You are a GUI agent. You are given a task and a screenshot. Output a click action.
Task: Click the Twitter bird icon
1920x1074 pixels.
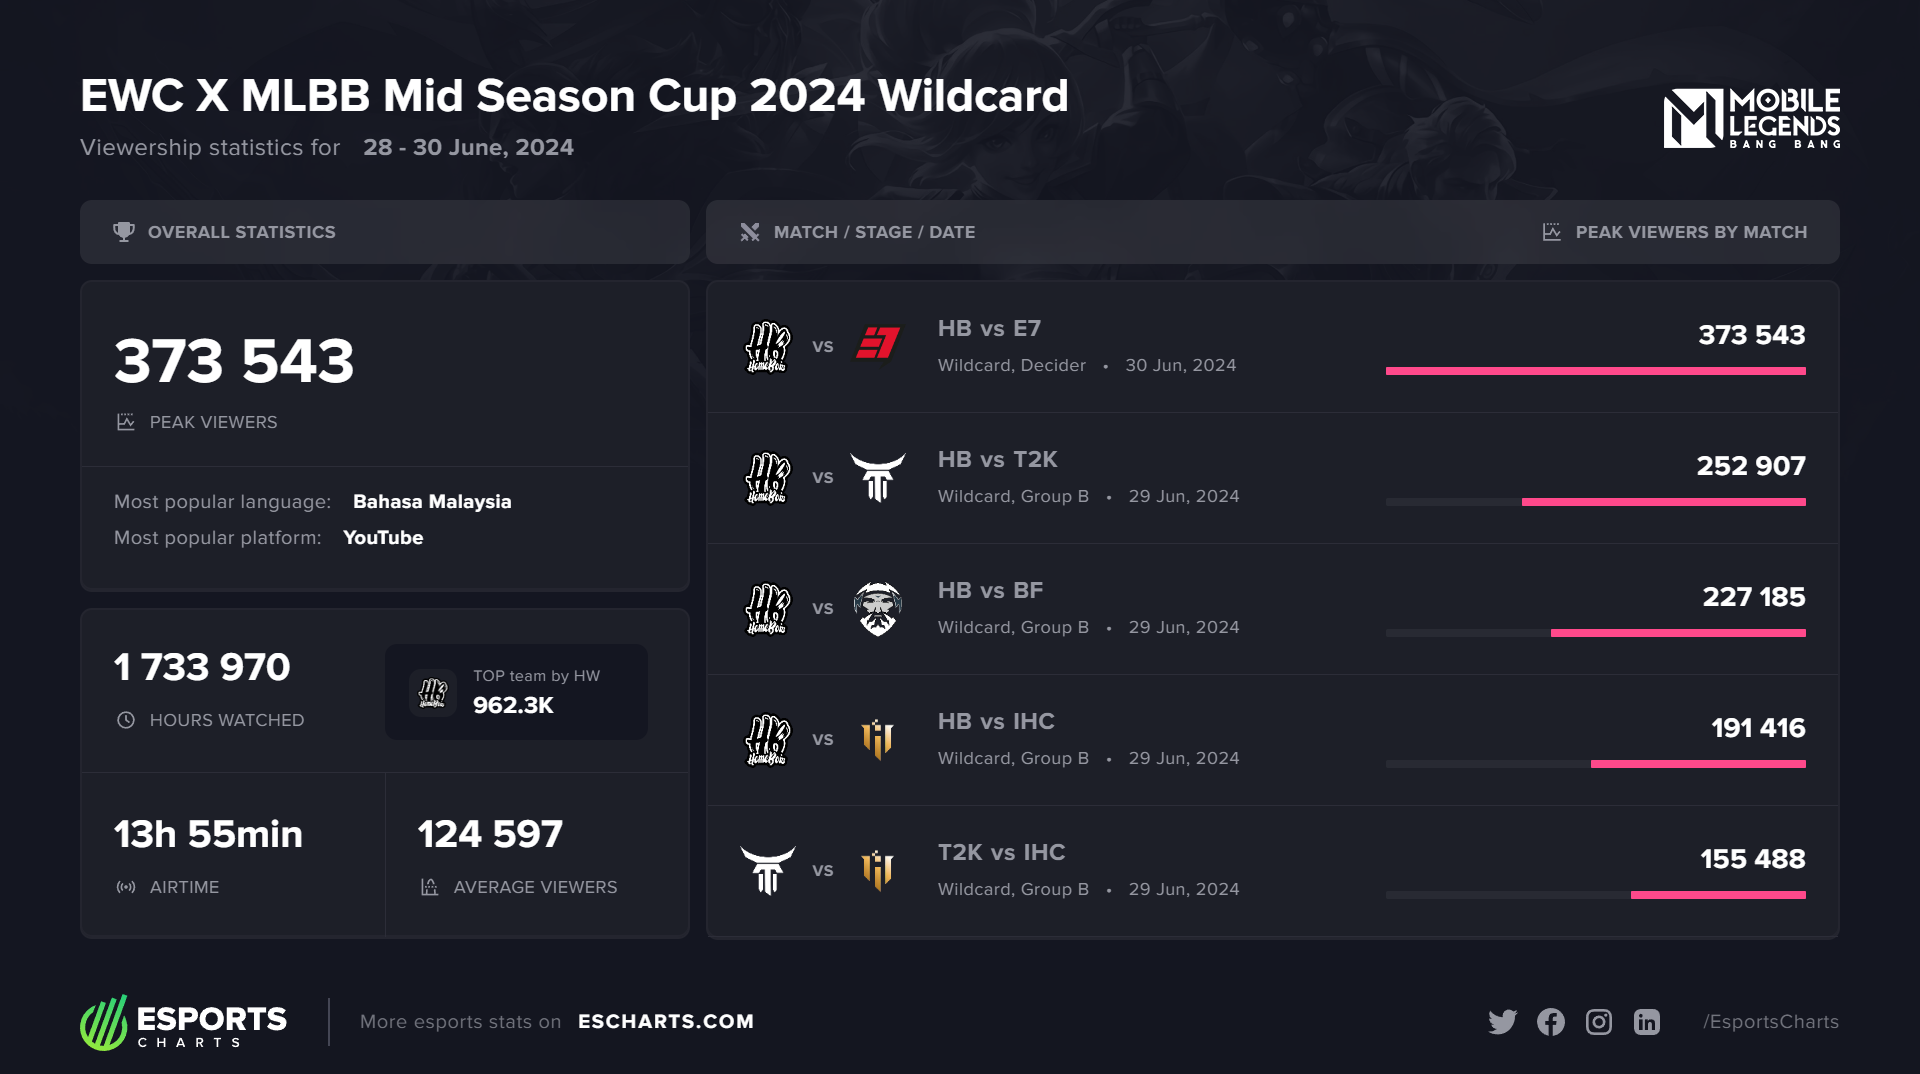[1502, 1021]
